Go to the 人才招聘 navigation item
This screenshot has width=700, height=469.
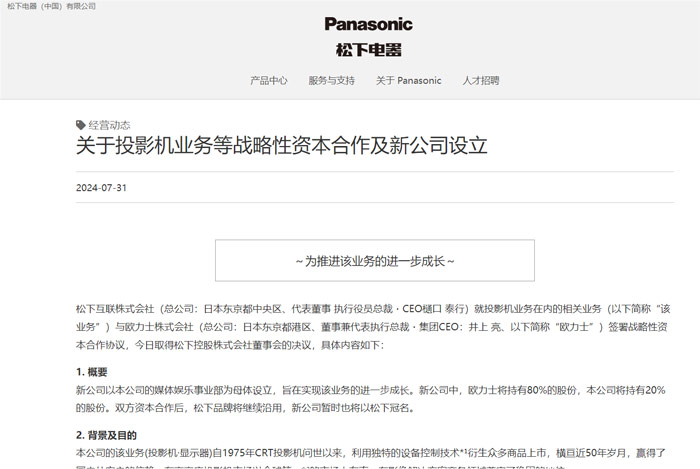(x=480, y=80)
